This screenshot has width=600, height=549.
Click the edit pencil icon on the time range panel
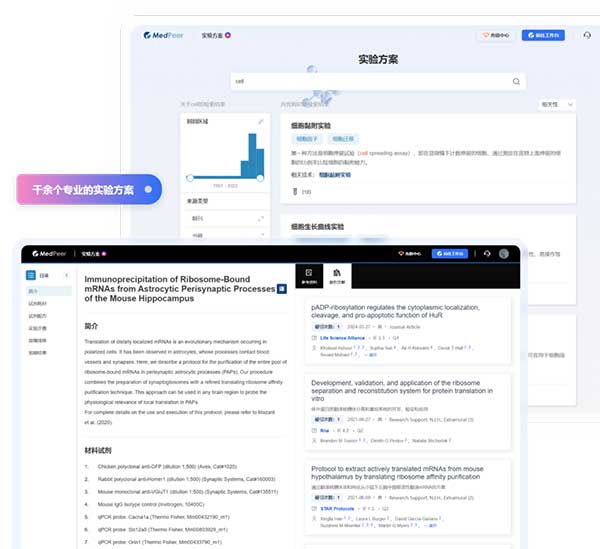tap(261, 122)
